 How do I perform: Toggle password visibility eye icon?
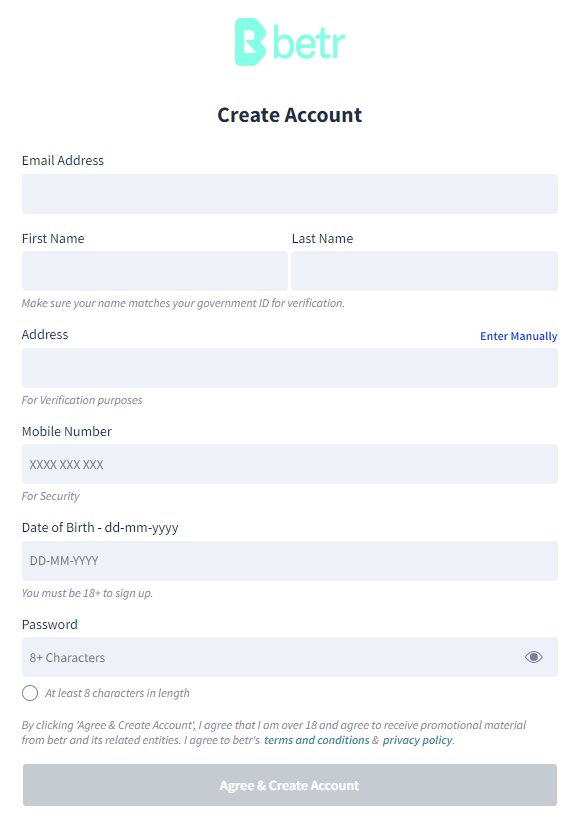pos(534,657)
